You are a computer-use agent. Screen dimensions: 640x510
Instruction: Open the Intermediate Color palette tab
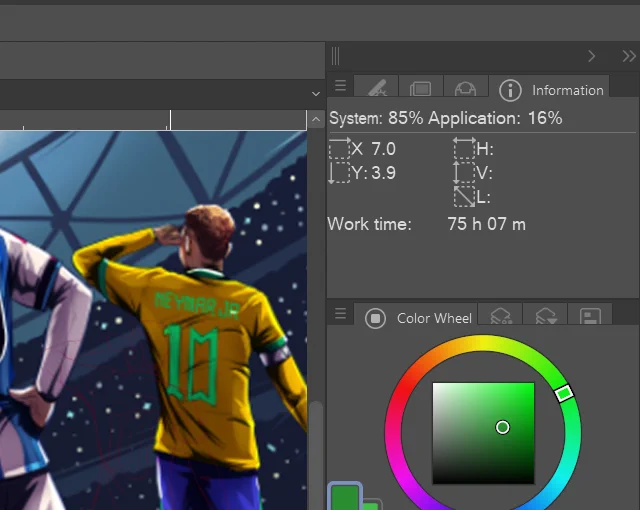546,315
